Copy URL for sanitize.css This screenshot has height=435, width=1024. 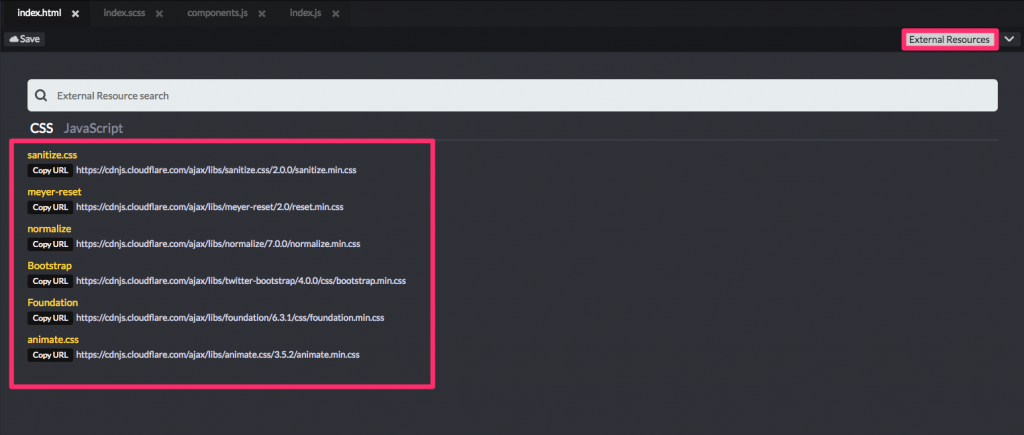(x=50, y=170)
